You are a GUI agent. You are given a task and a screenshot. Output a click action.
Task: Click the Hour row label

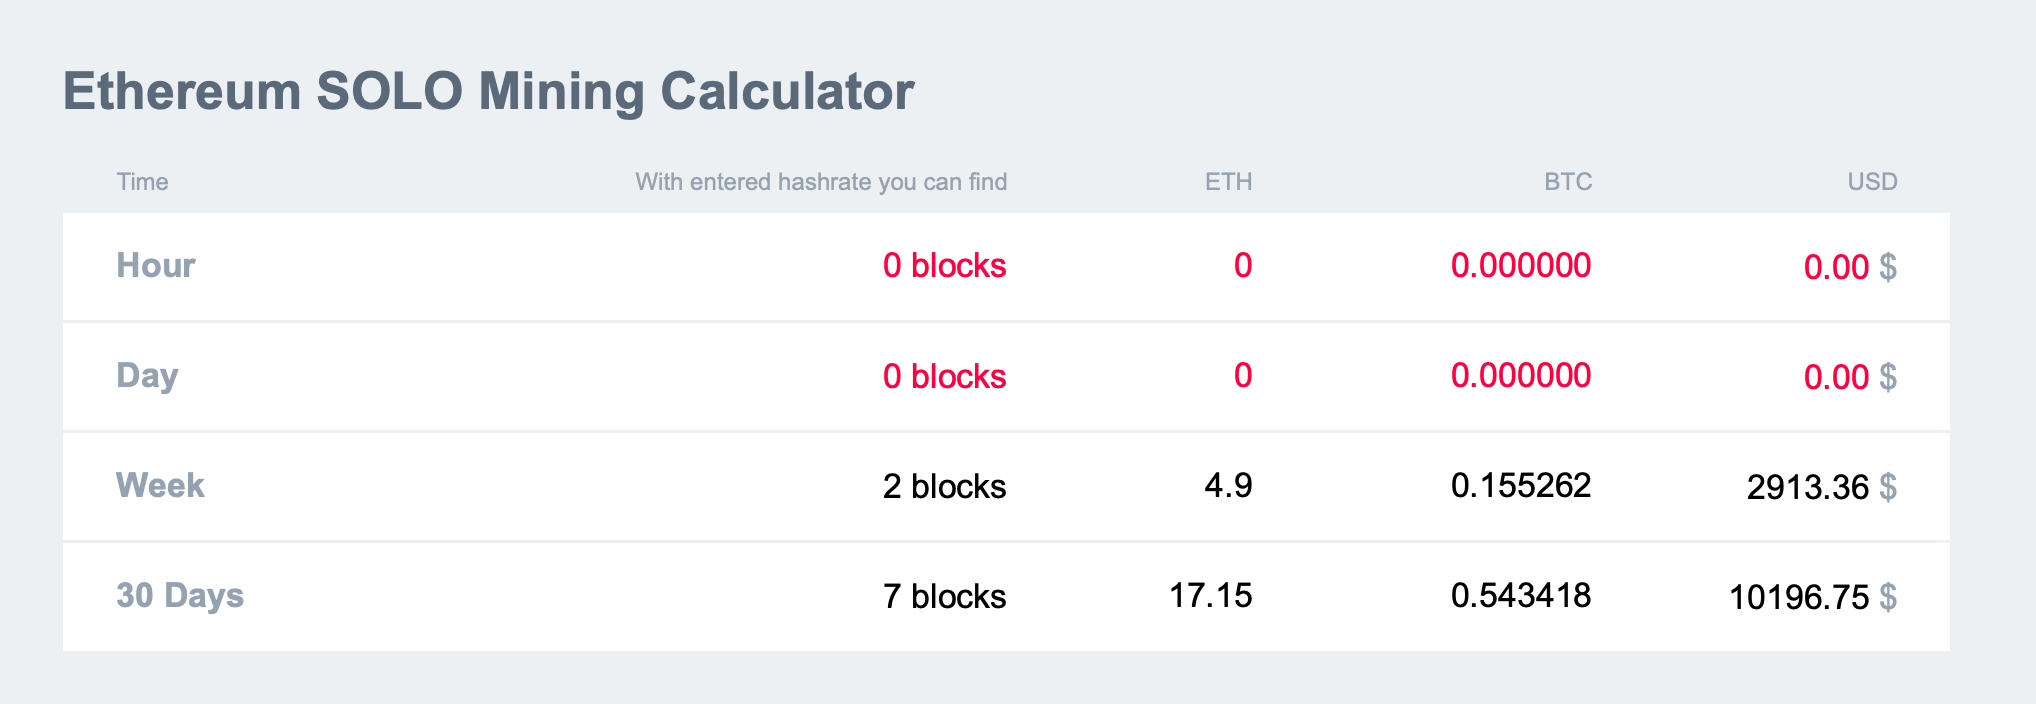tap(156, 266)
